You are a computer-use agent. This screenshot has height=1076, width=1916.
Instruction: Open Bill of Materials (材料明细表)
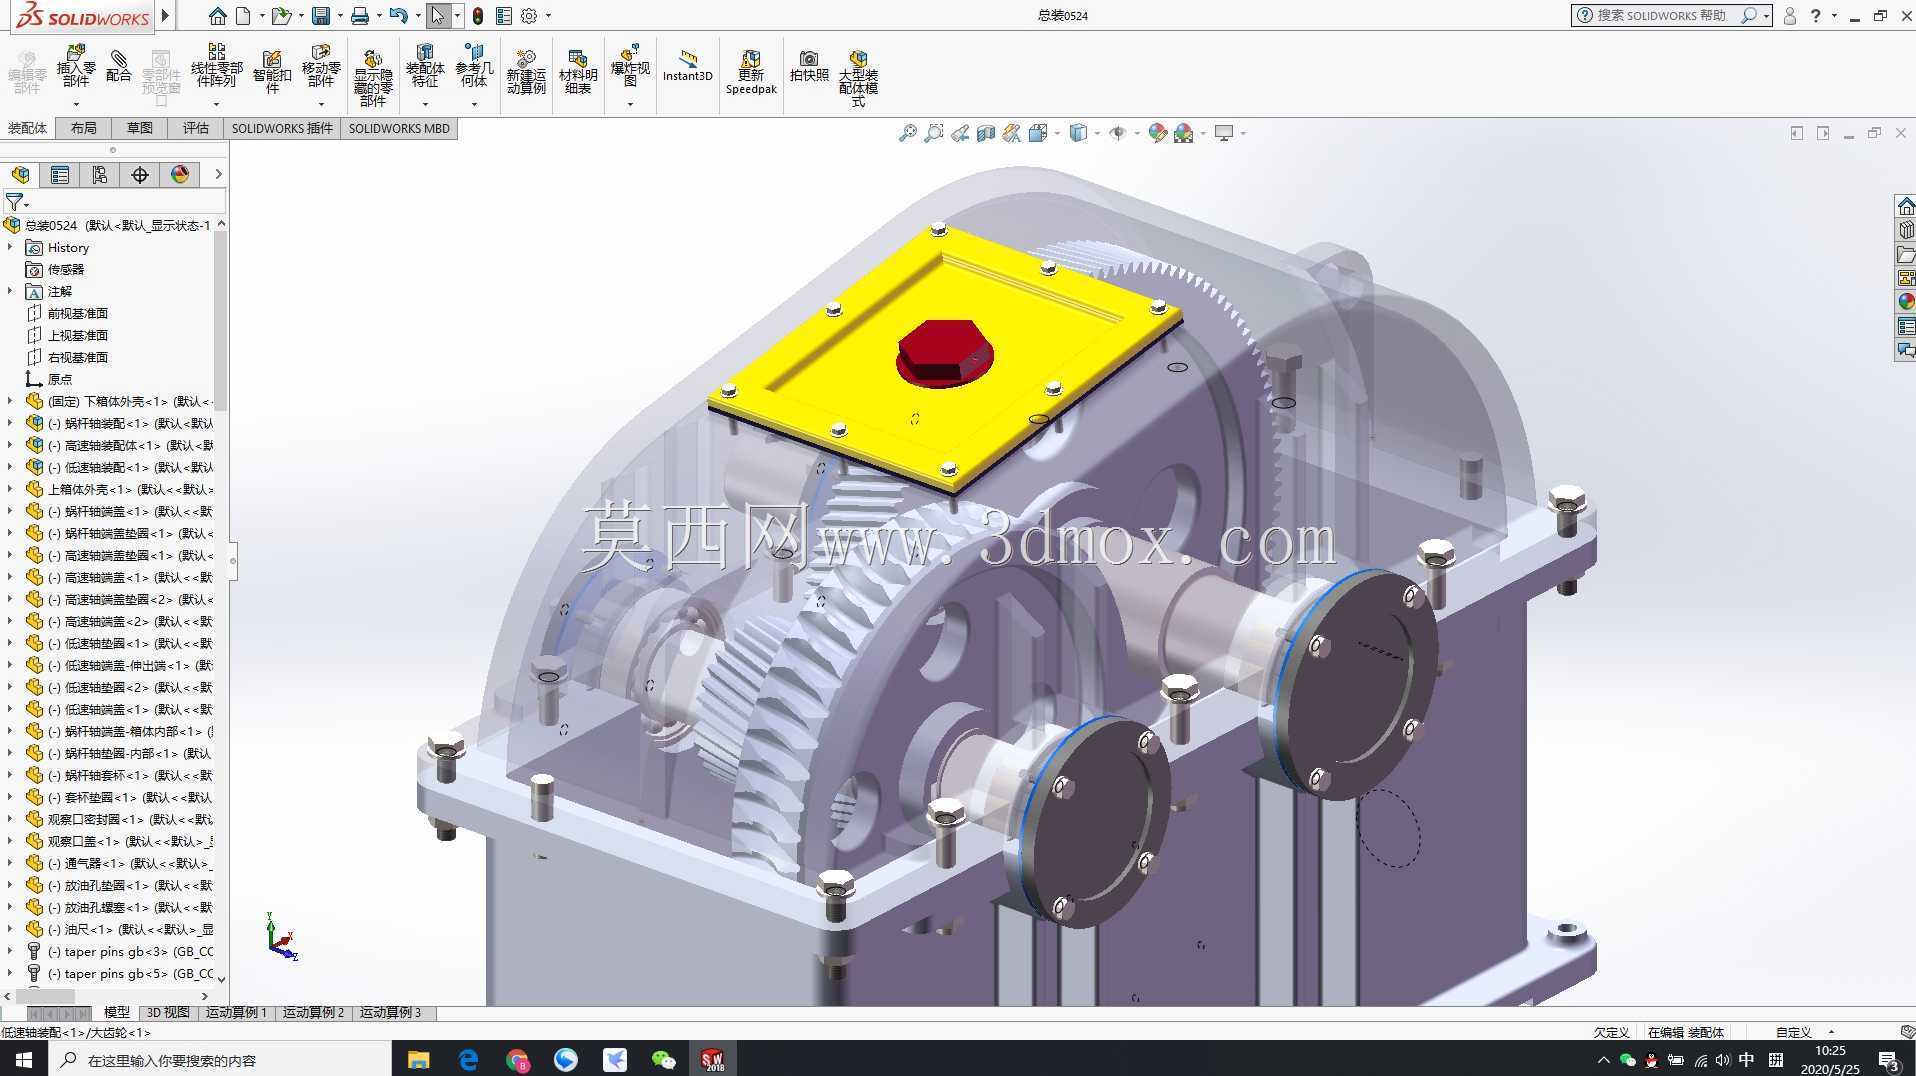[578, 72]
